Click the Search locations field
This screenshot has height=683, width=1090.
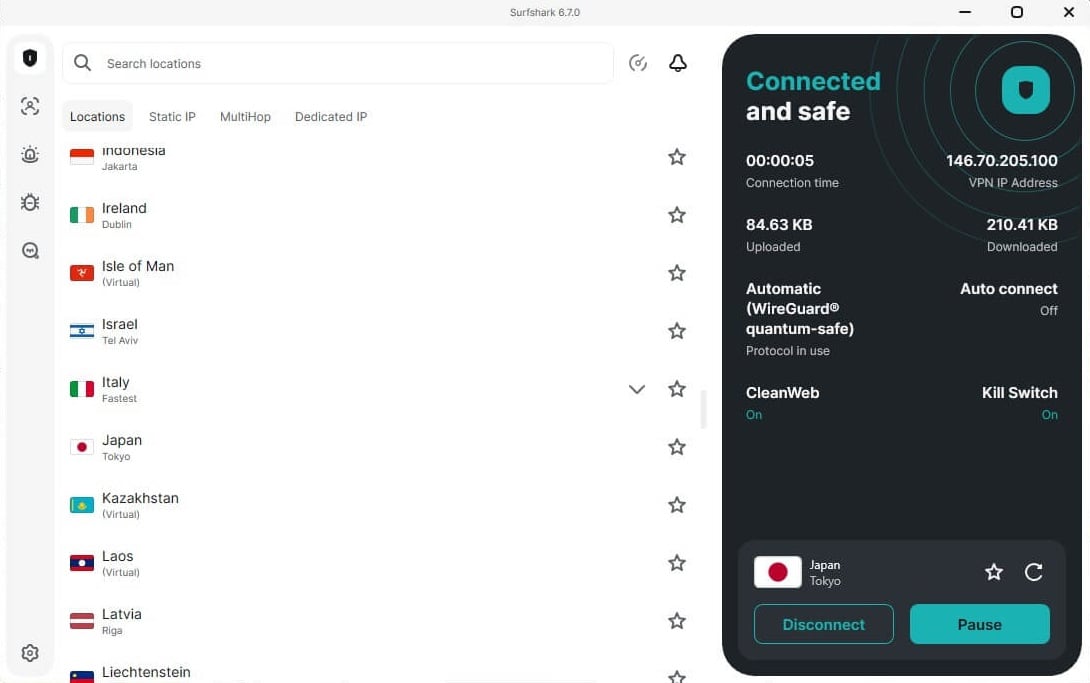coord(338,62)
